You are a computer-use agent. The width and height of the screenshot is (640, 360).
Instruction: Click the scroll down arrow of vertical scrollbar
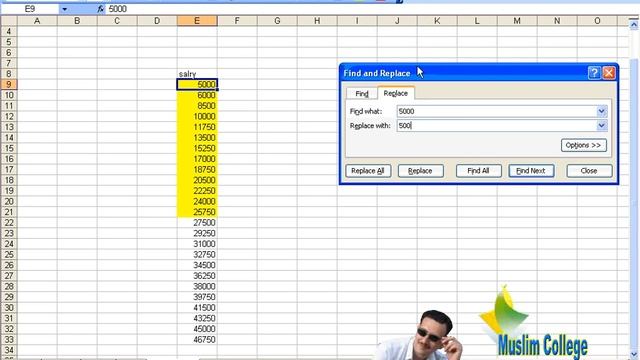click(x=634, y=354)
